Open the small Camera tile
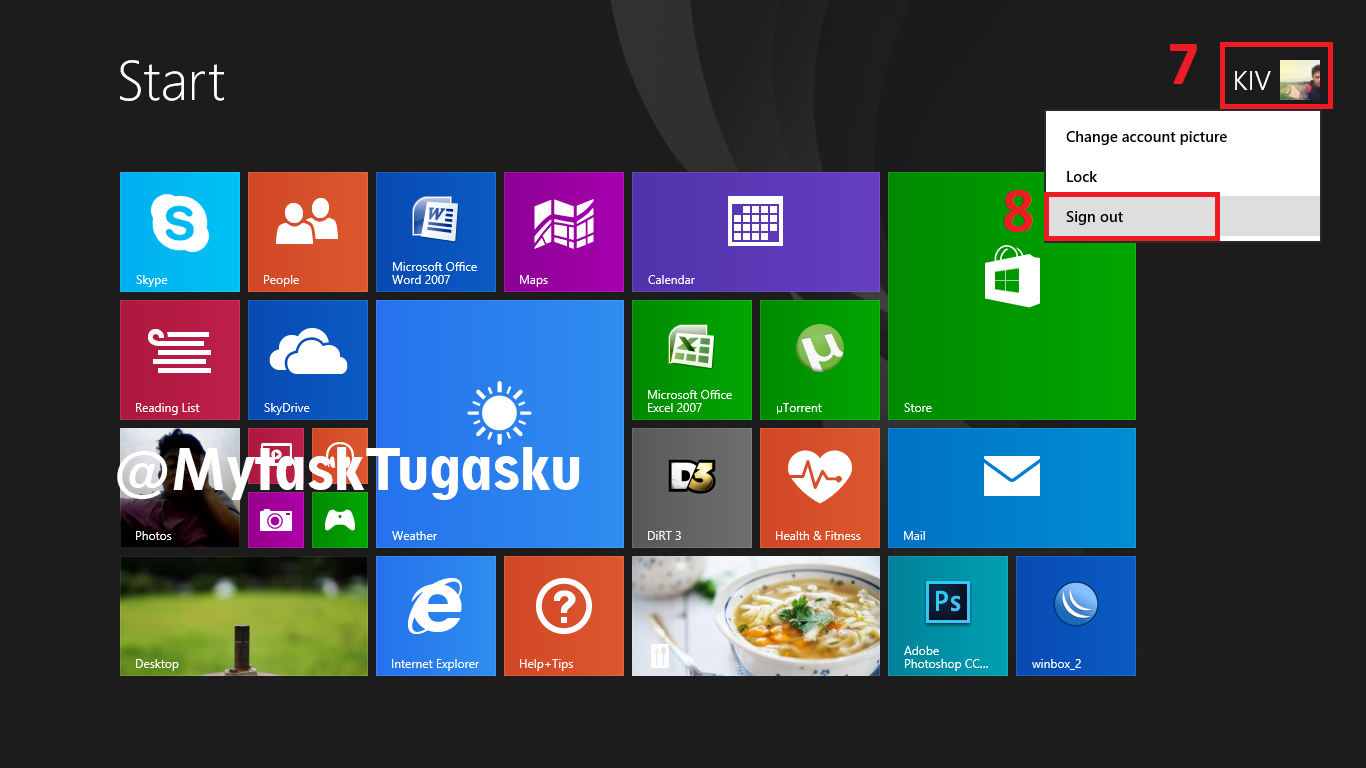This screenshot has height=768, width=1366. 276,520
